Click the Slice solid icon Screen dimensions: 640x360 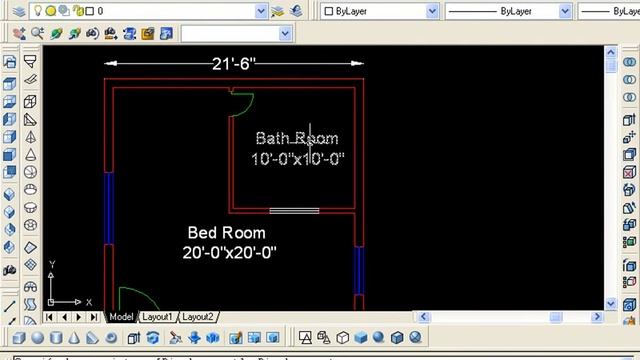coord(176,338)
